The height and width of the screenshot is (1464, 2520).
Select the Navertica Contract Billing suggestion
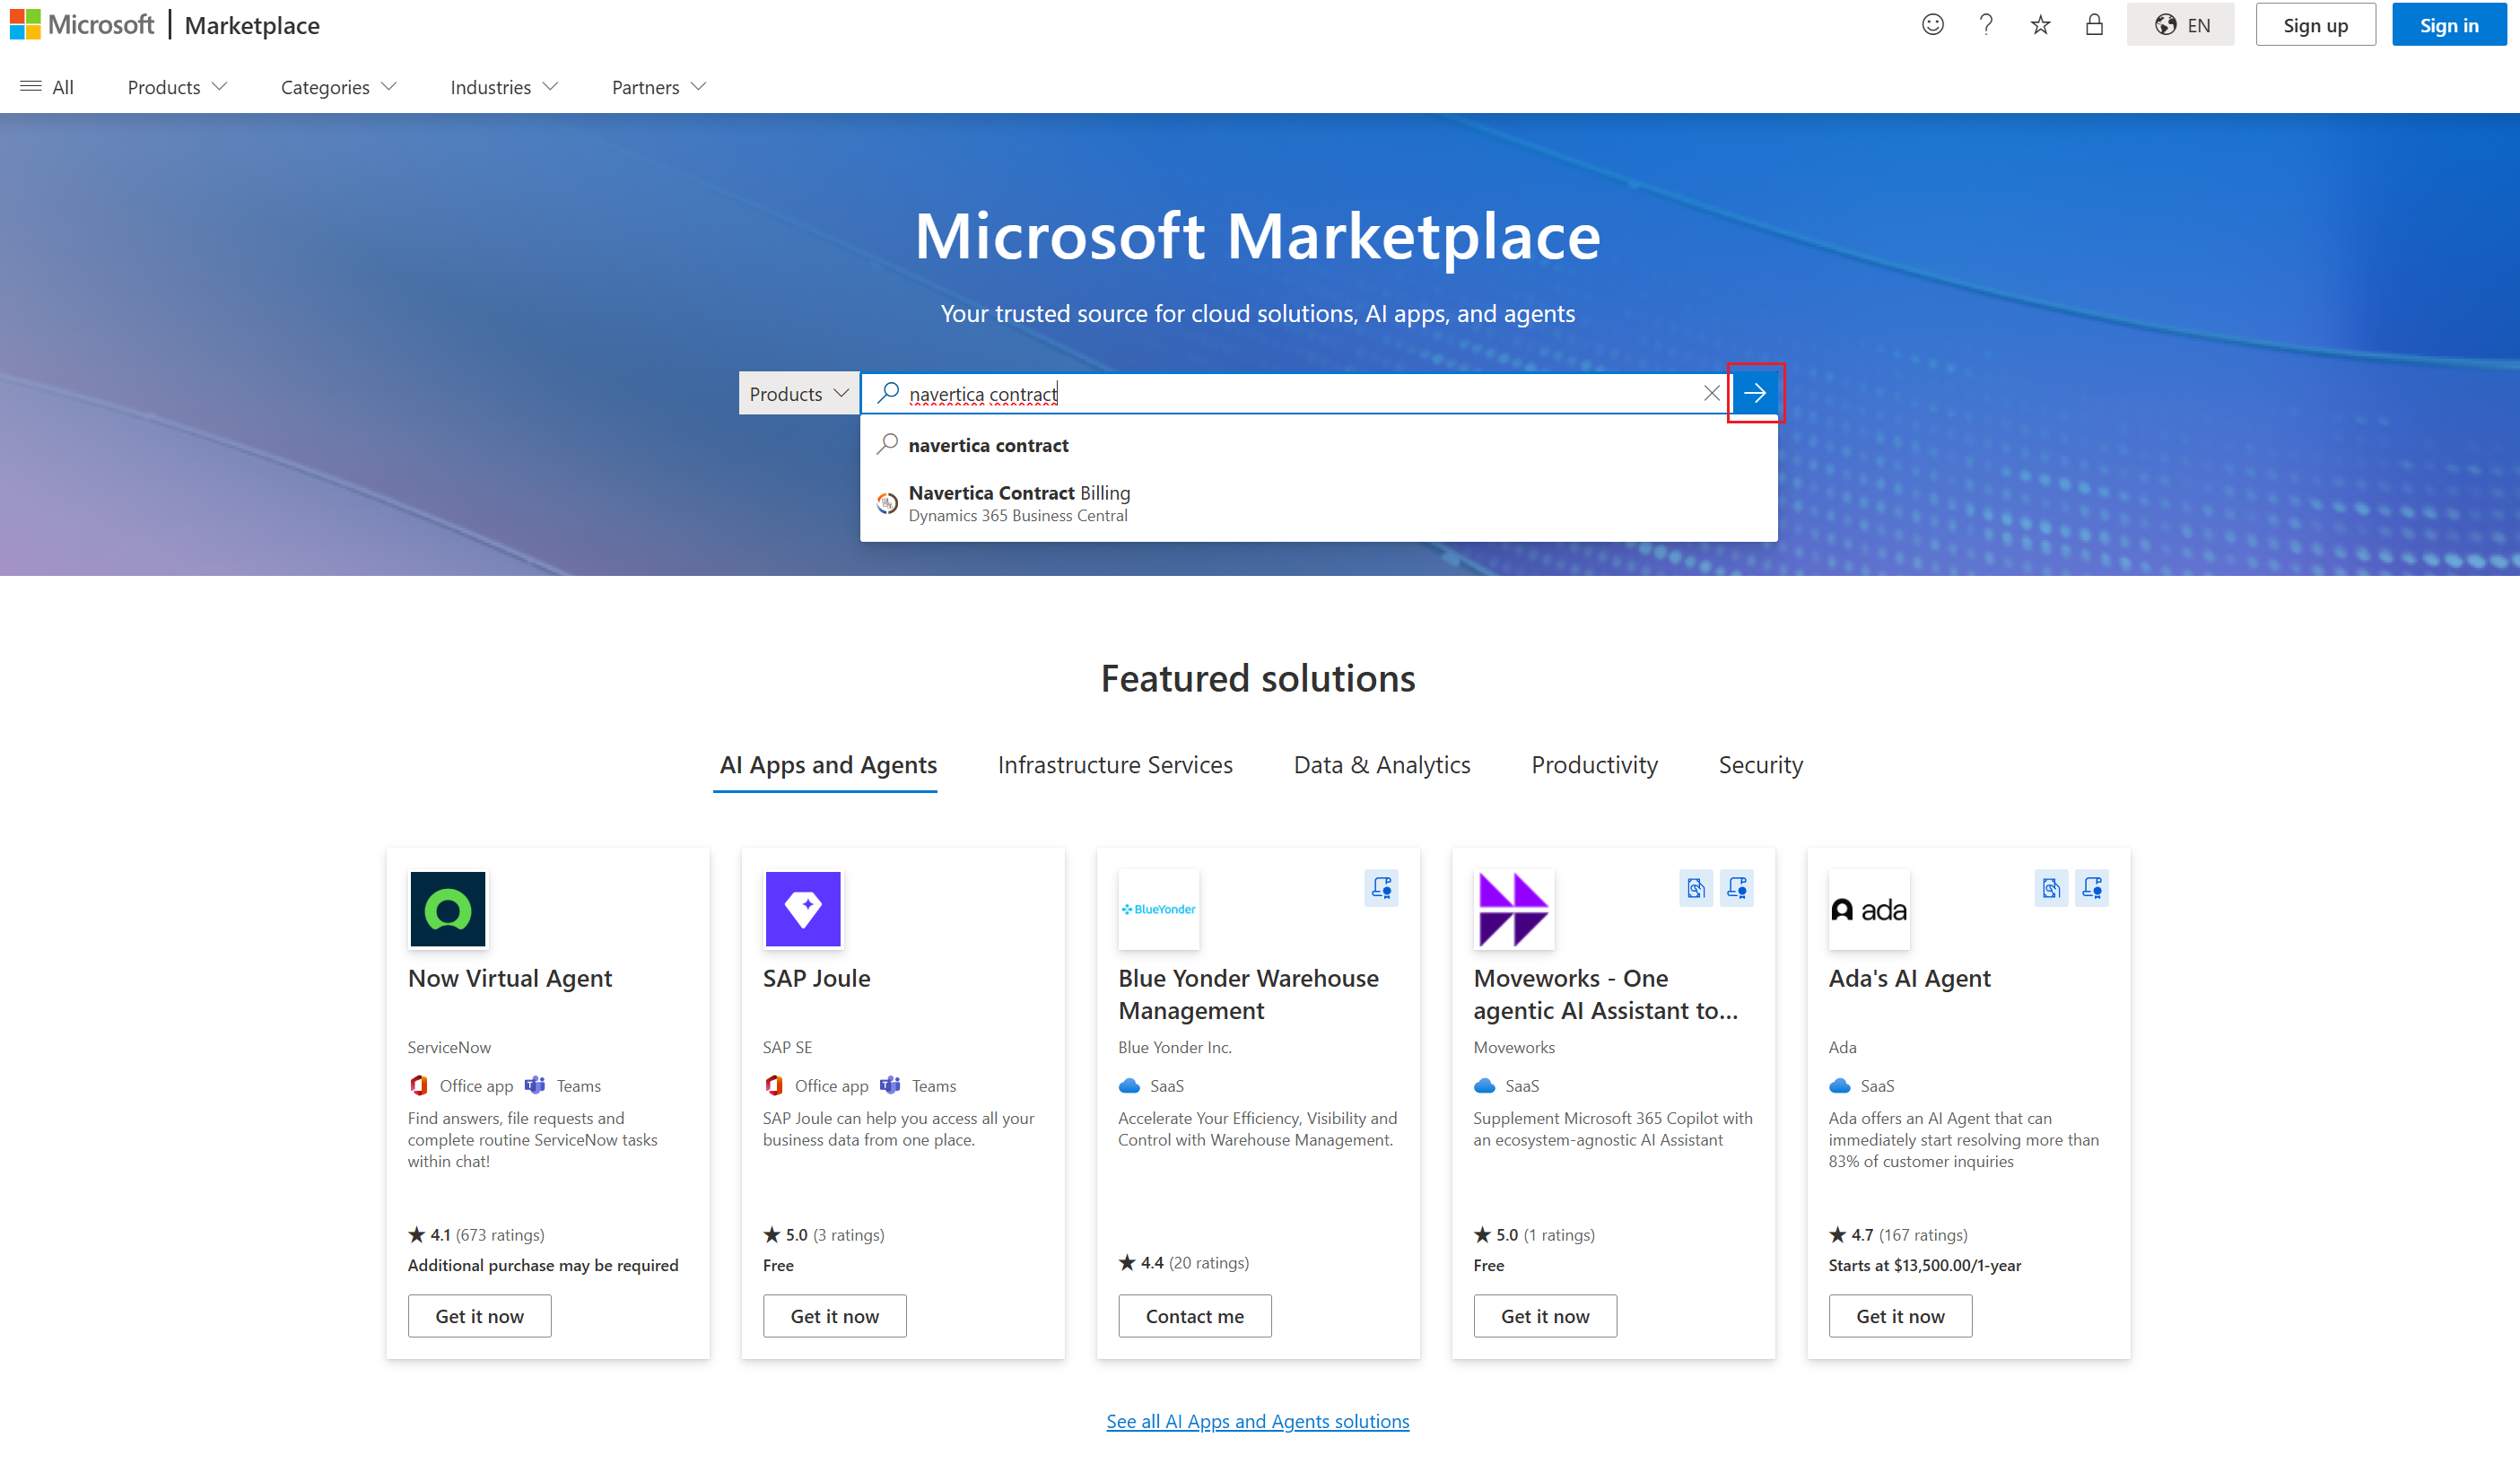click(x=1018, y=502)
